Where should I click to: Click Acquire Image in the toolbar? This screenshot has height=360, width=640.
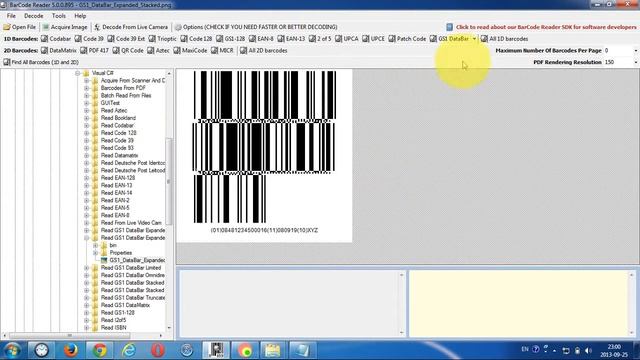pos(65,27)
